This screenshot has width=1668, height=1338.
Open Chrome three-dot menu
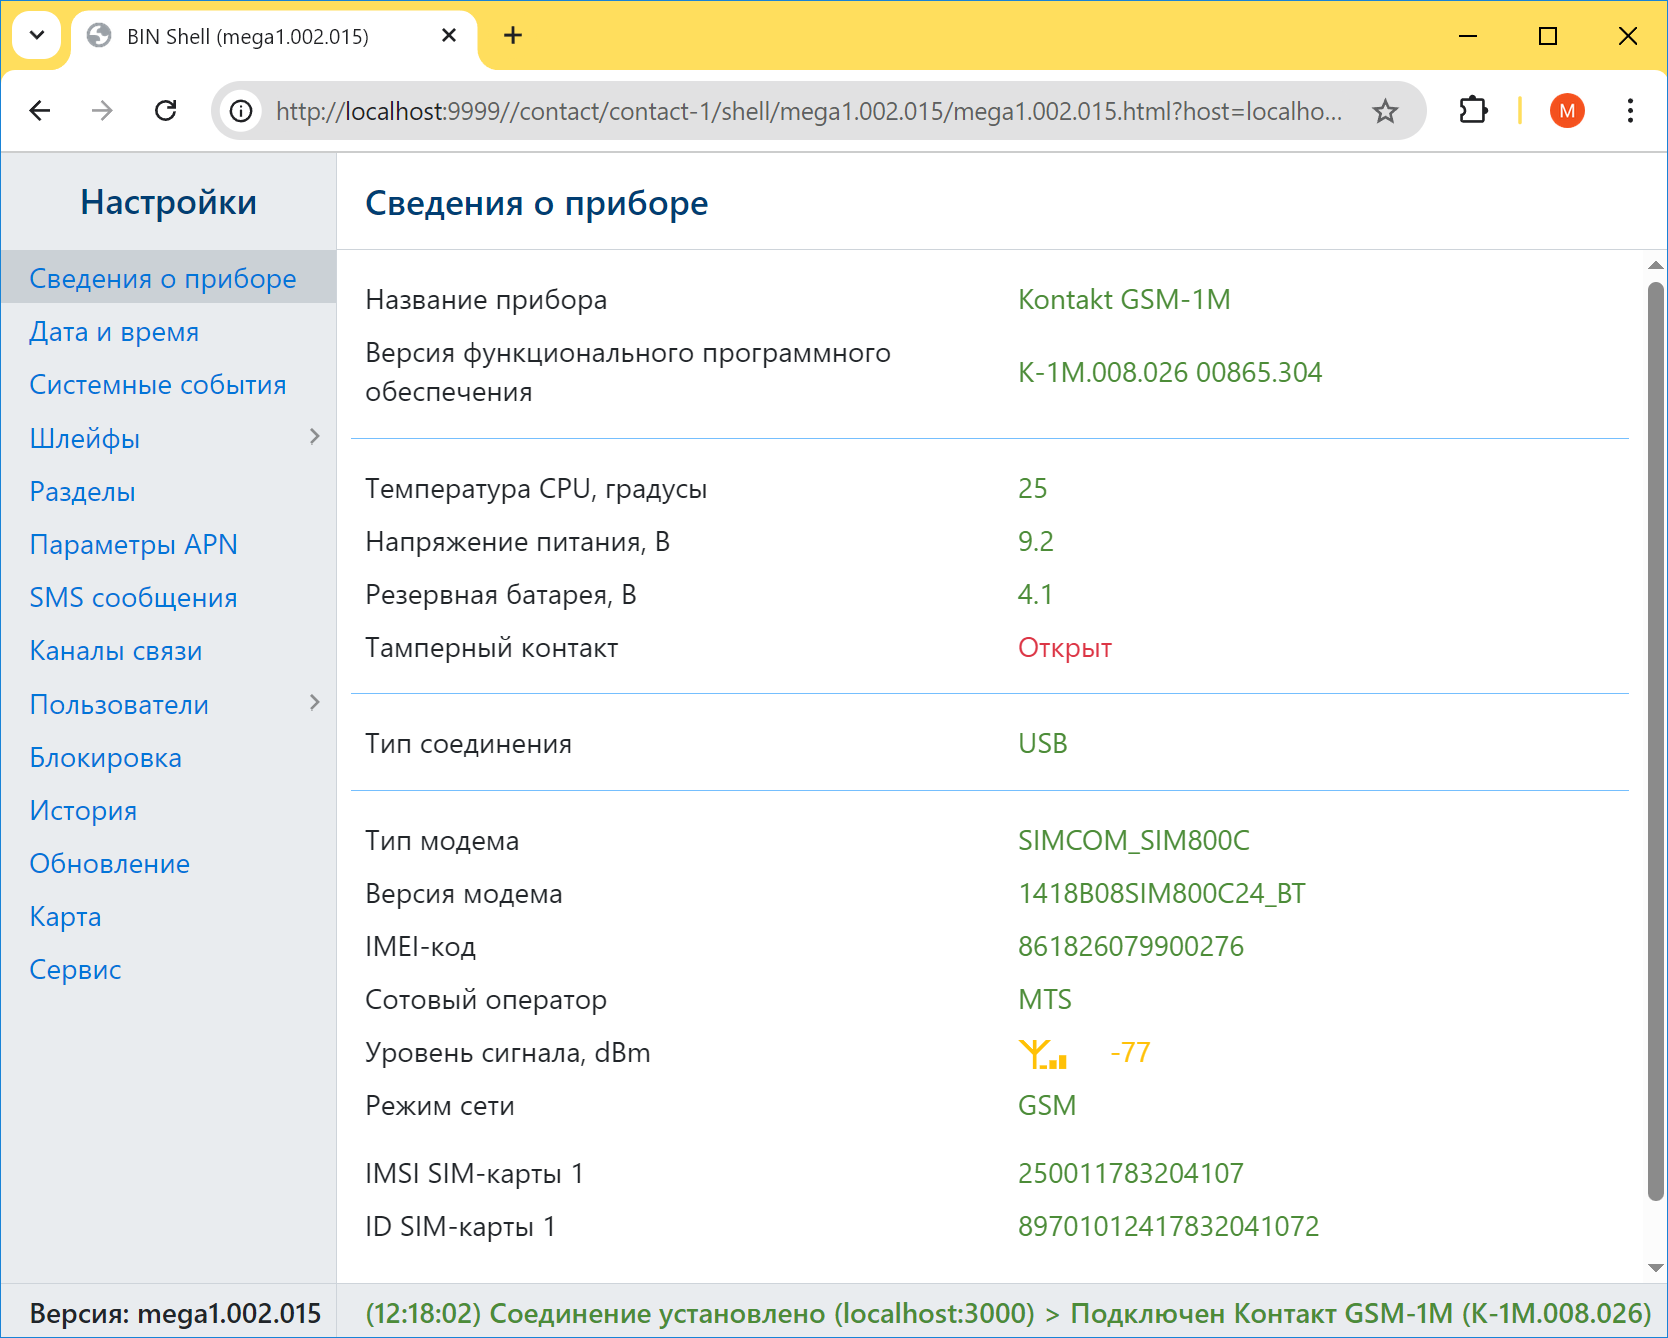point(1630,111)
